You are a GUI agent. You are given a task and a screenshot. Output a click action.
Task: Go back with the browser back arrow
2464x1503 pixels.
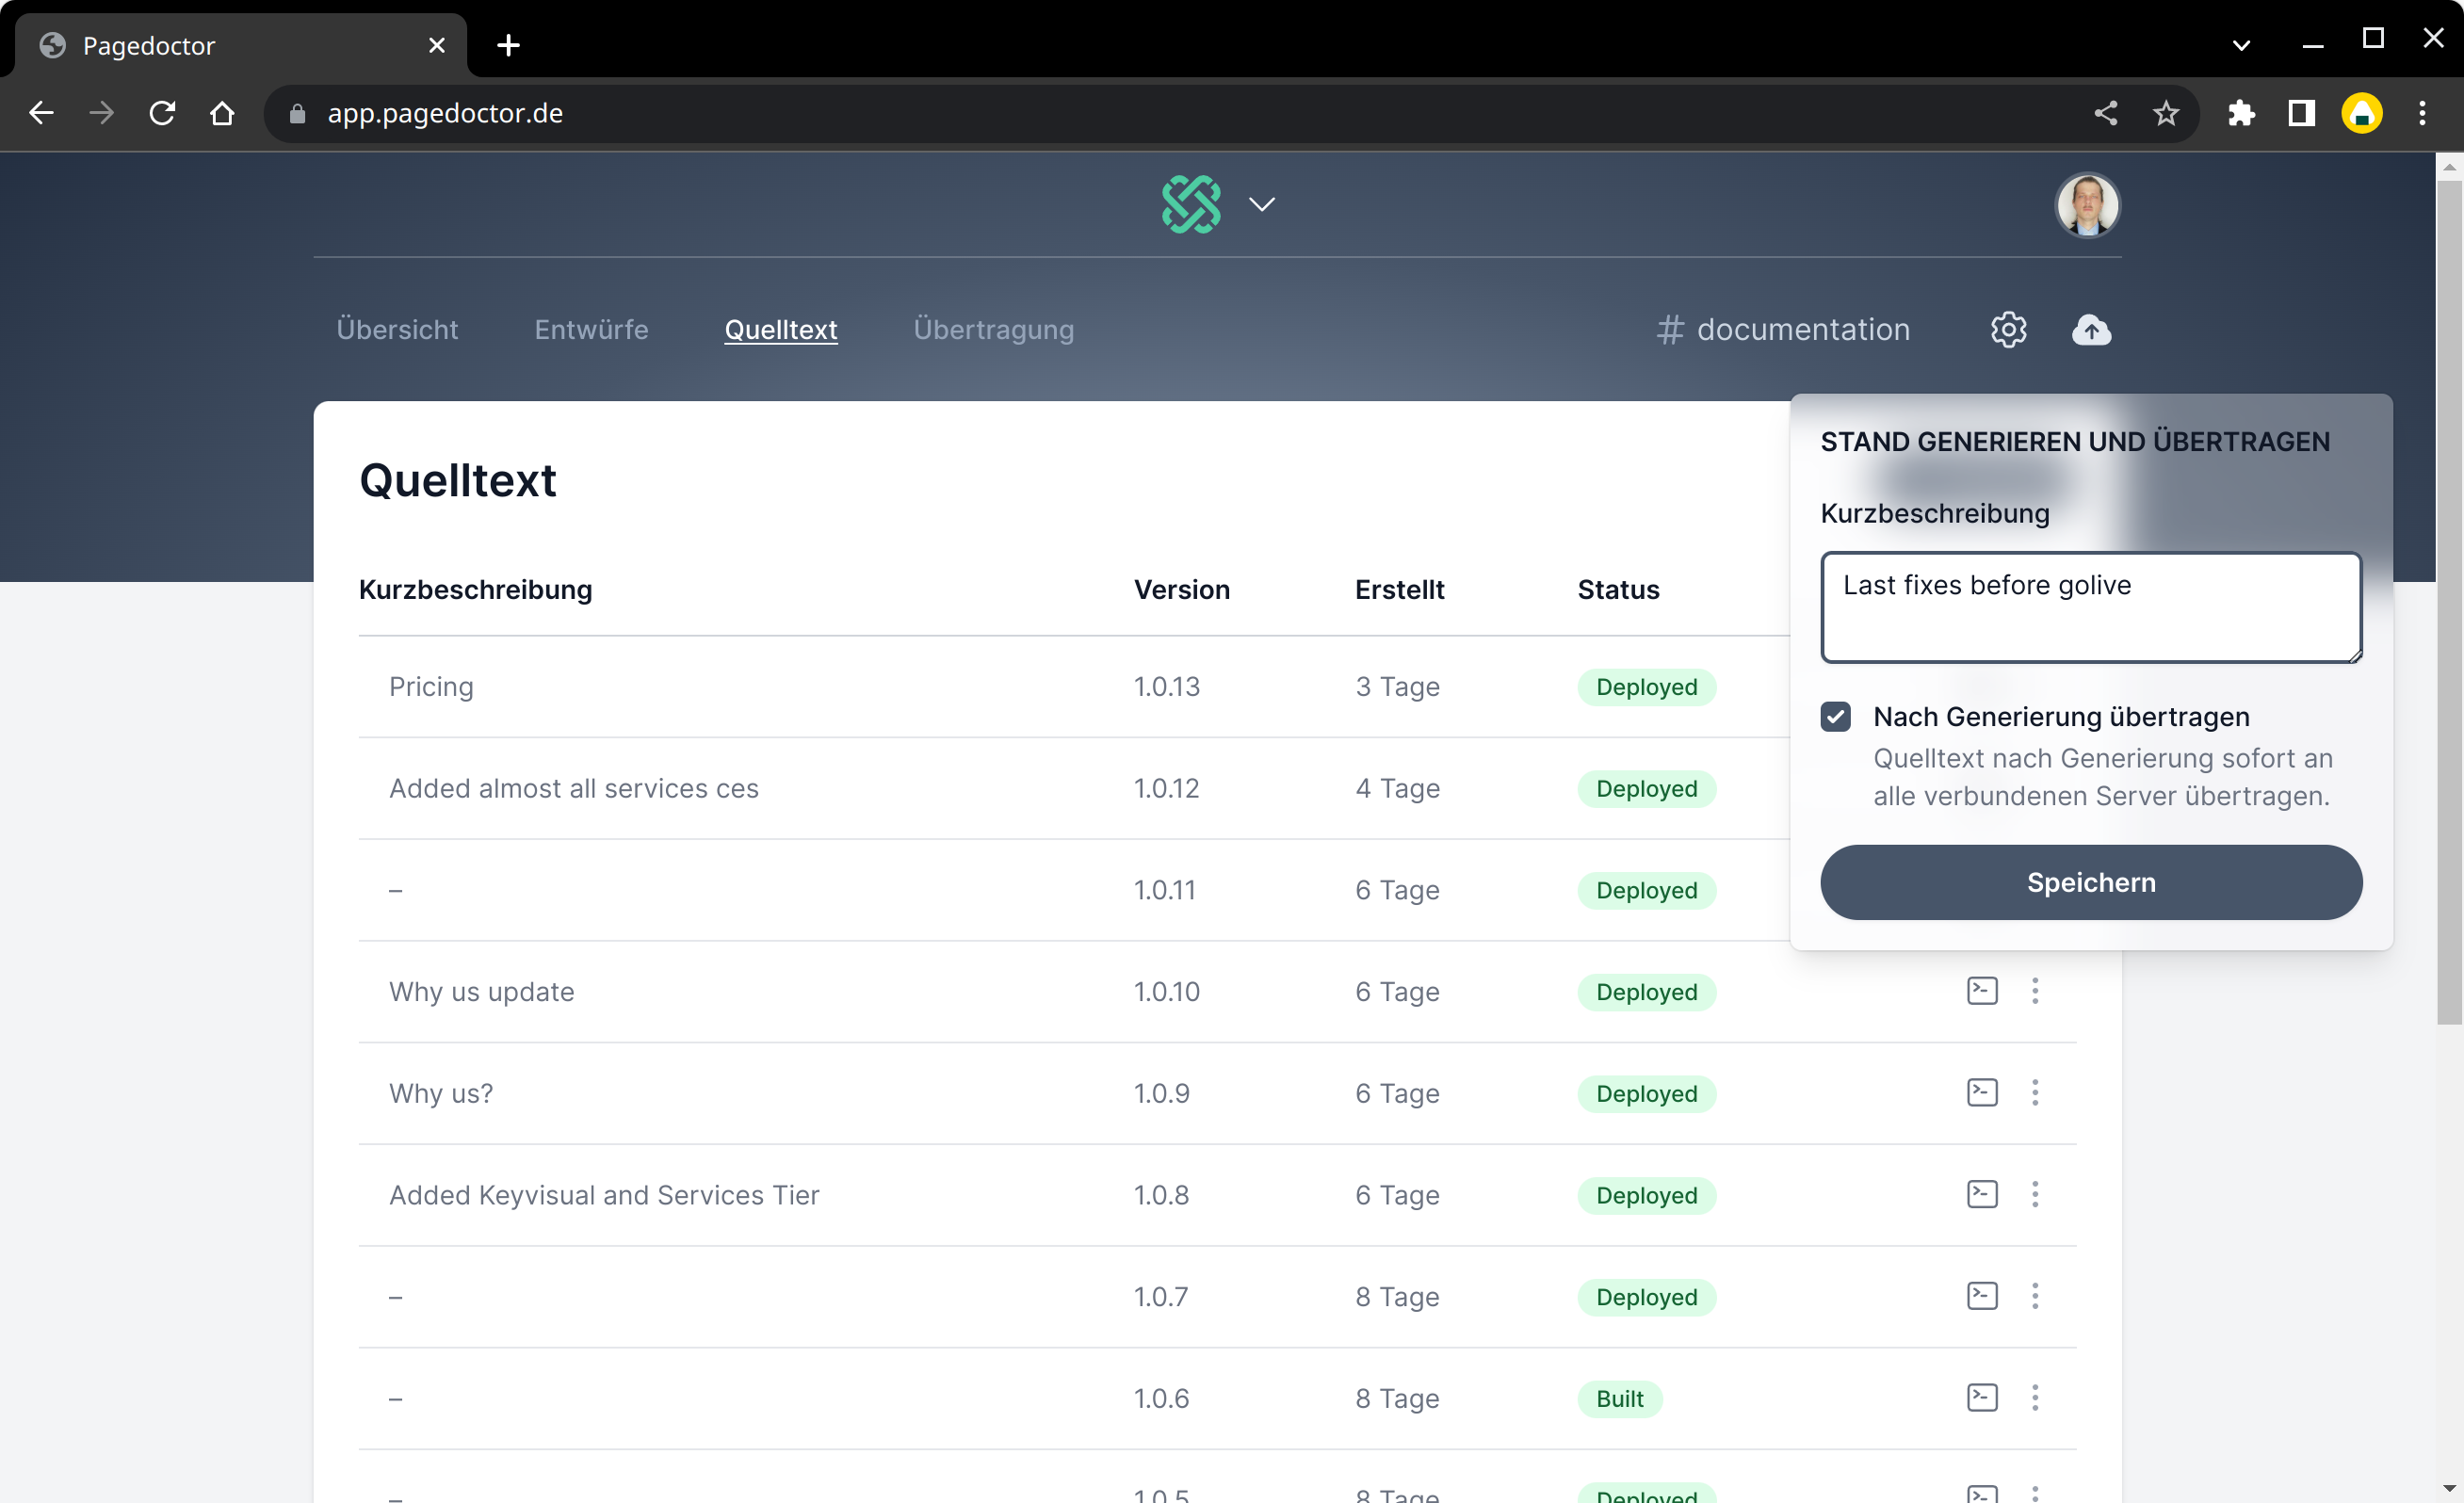41,113
